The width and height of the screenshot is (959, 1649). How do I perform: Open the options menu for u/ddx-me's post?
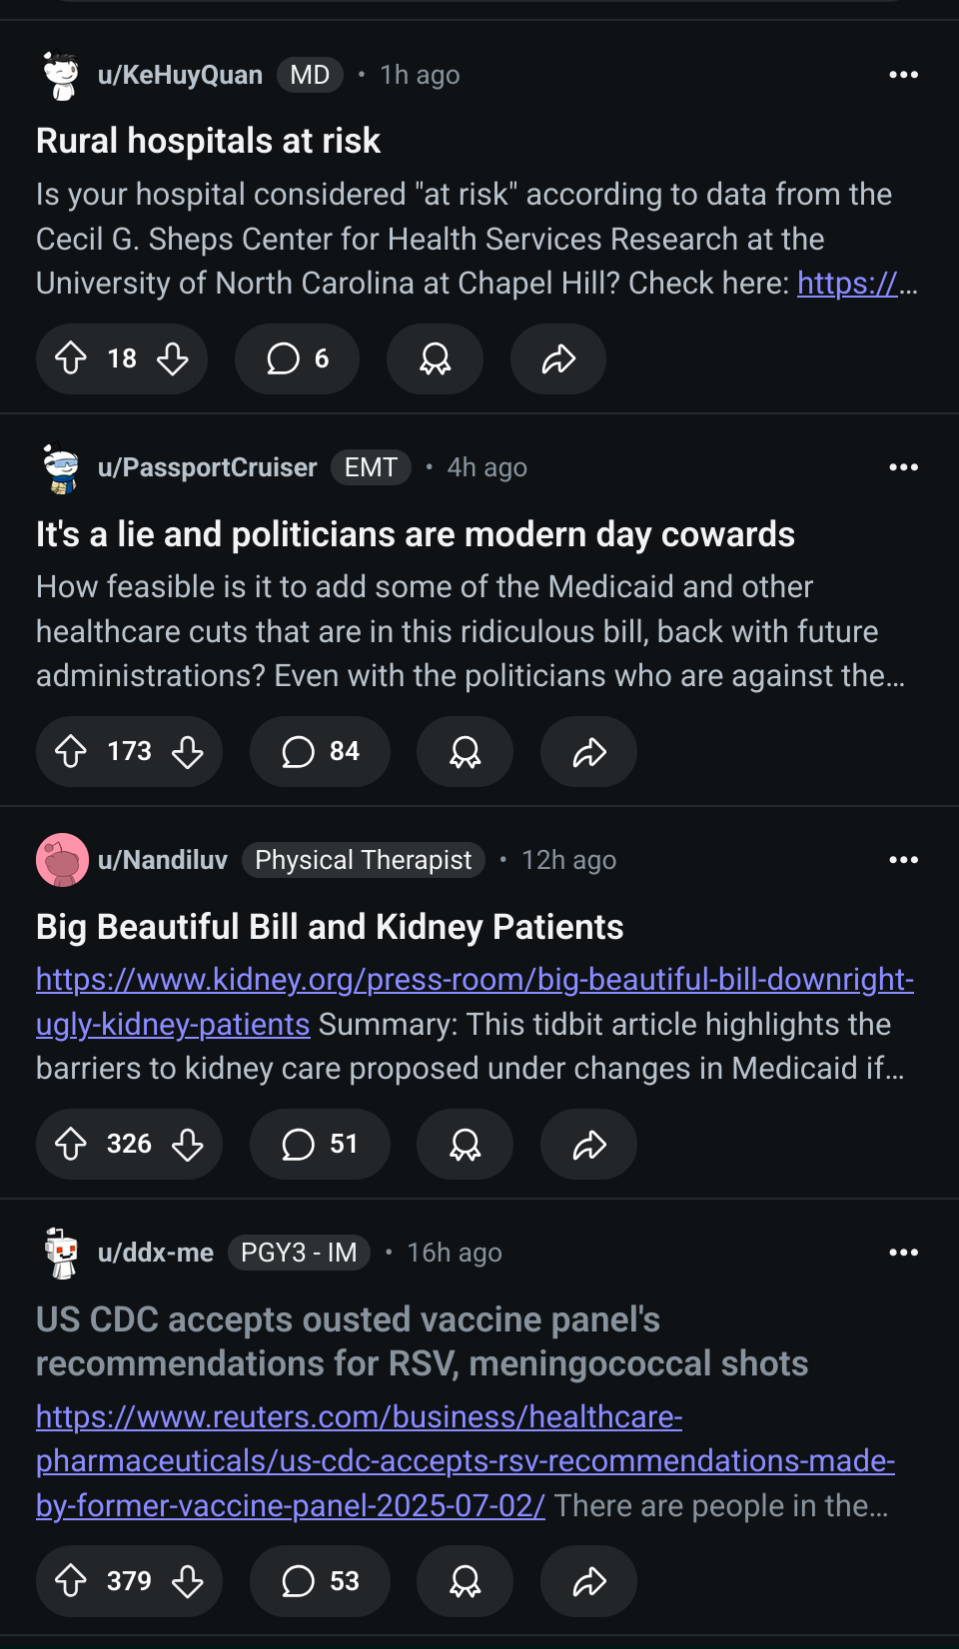tap(903, 1252)
